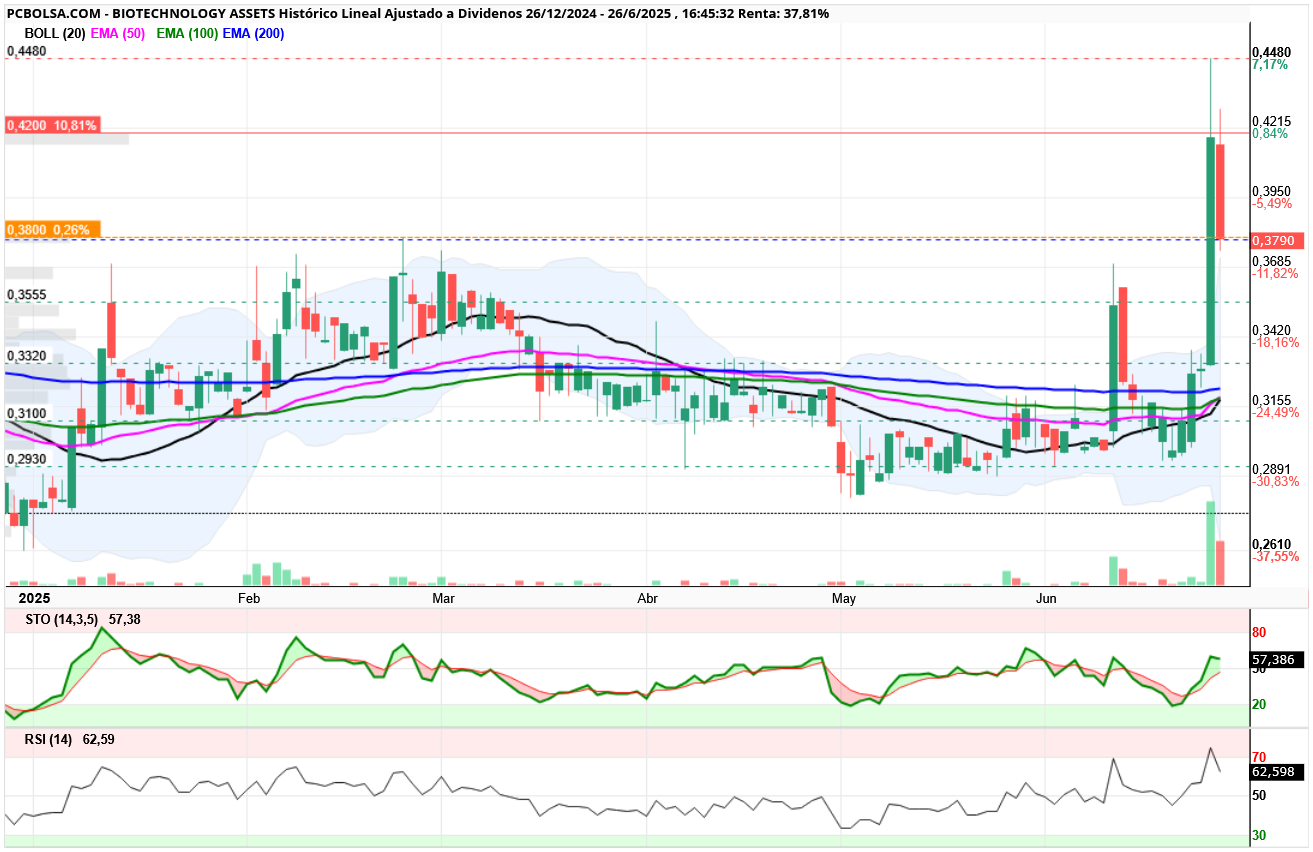Image resolution: width=1313 pixels, height=852 pixels.
Task: Click the Mar month label on time axis
Action: (443, 599)
